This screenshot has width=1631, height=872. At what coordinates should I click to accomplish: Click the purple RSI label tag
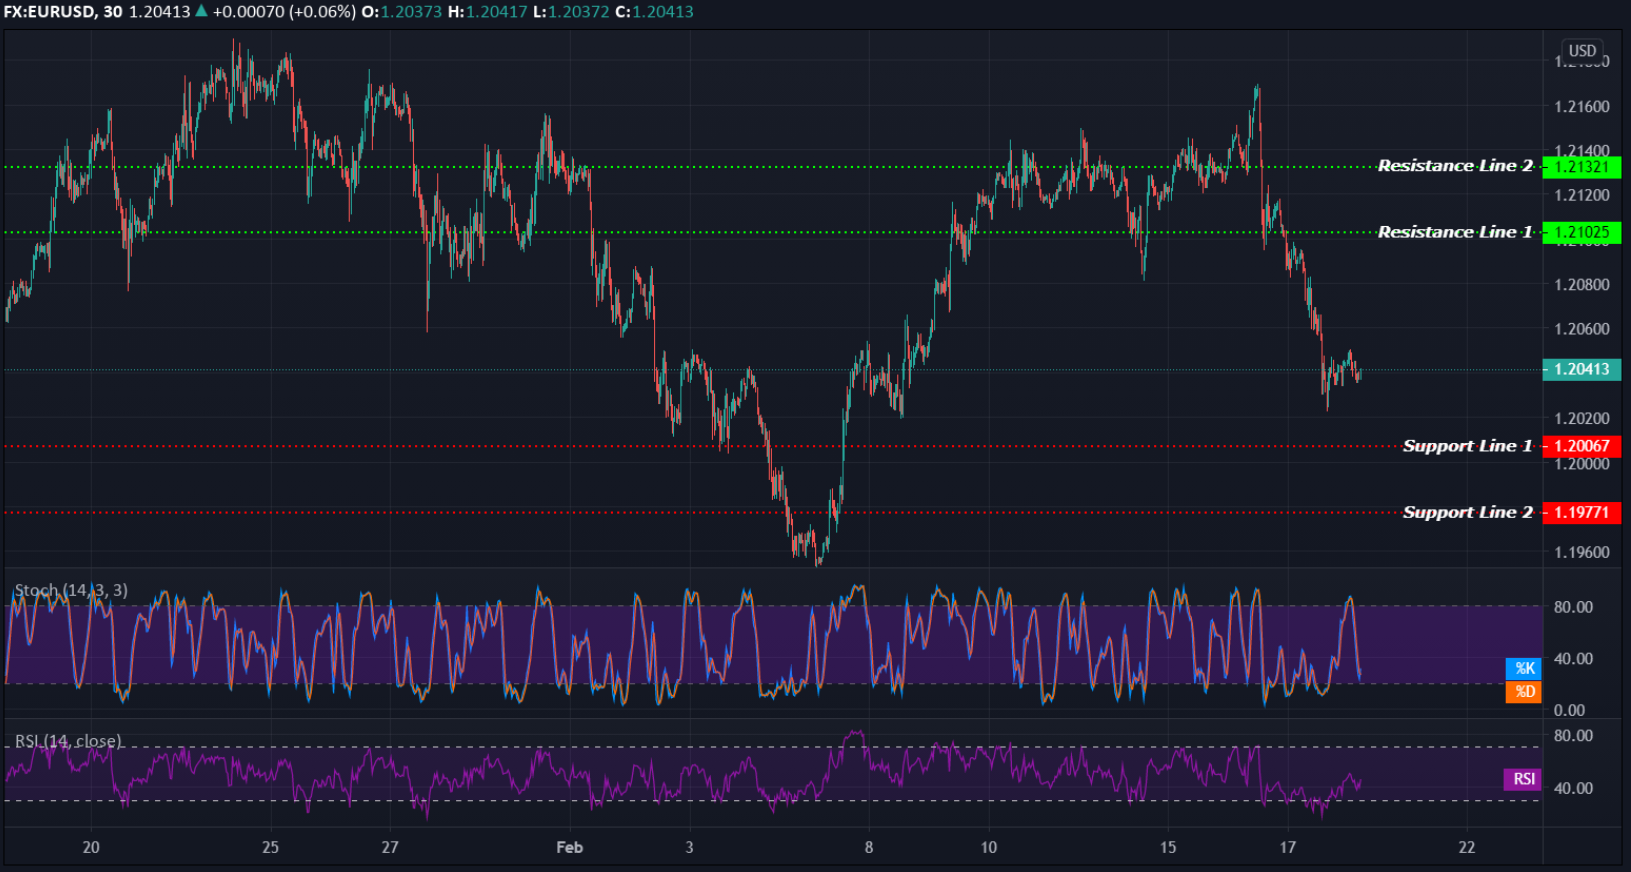(x=1523, y=779)
